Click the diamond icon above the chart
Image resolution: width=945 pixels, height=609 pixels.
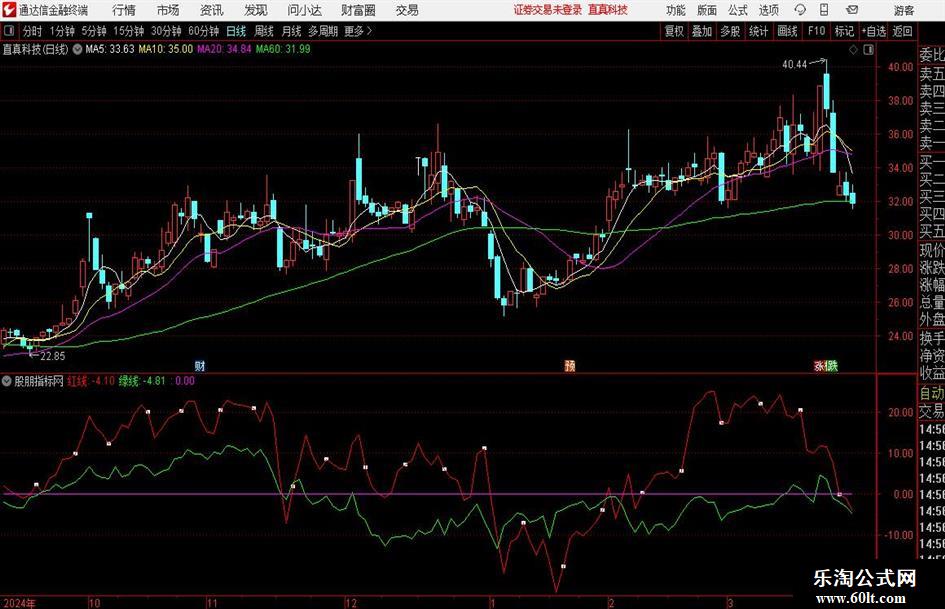853,50
